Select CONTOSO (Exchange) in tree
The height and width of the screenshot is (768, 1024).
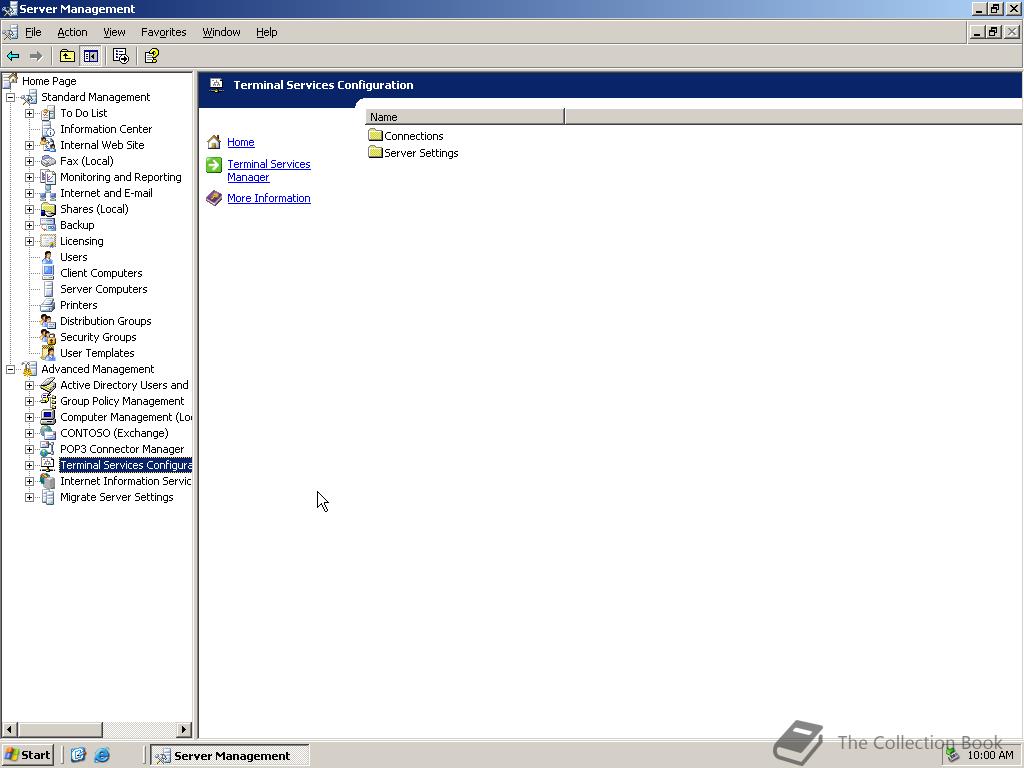coord(114,433)
